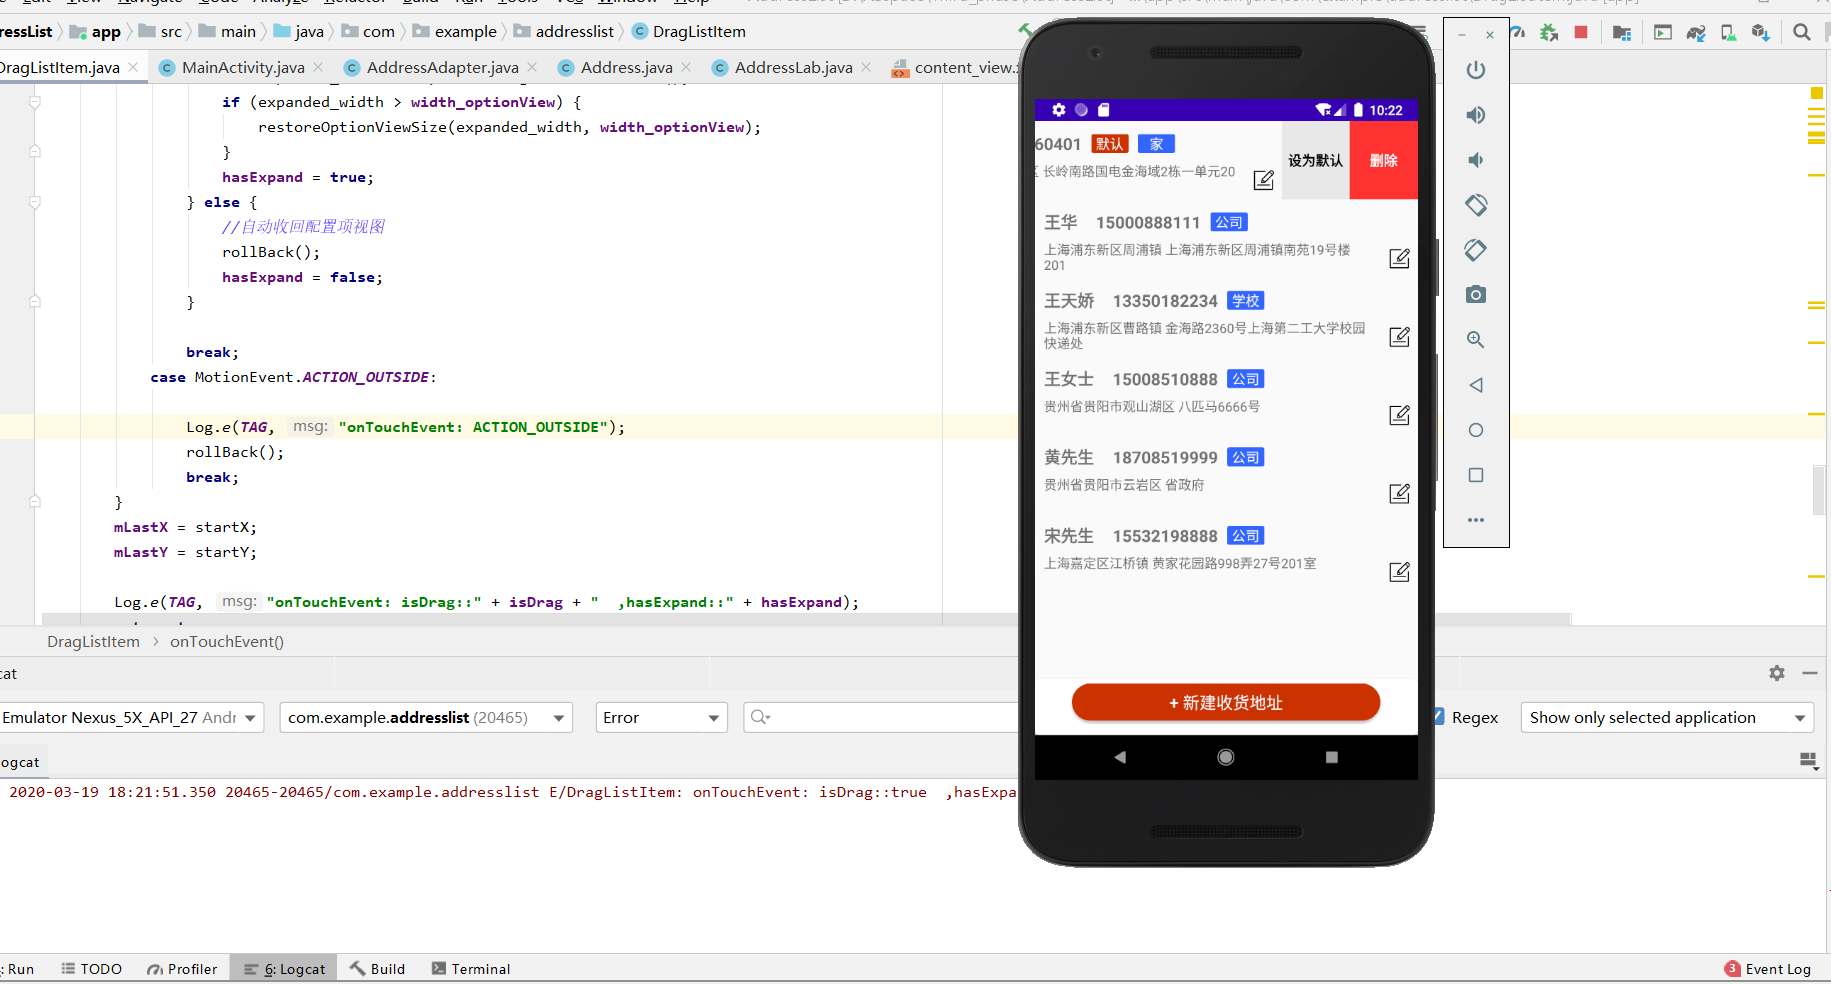Open Run Anything toolbar icon
This screenshot has height=984, width=1831.
pos(1663,32)
